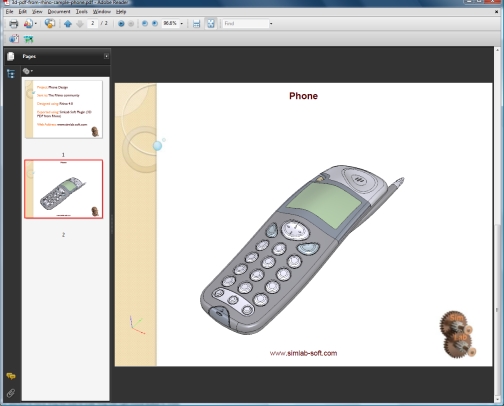Click the "/ 2" total pages label
This screenshot has height=406, width=504.
[x=104, y=23]
